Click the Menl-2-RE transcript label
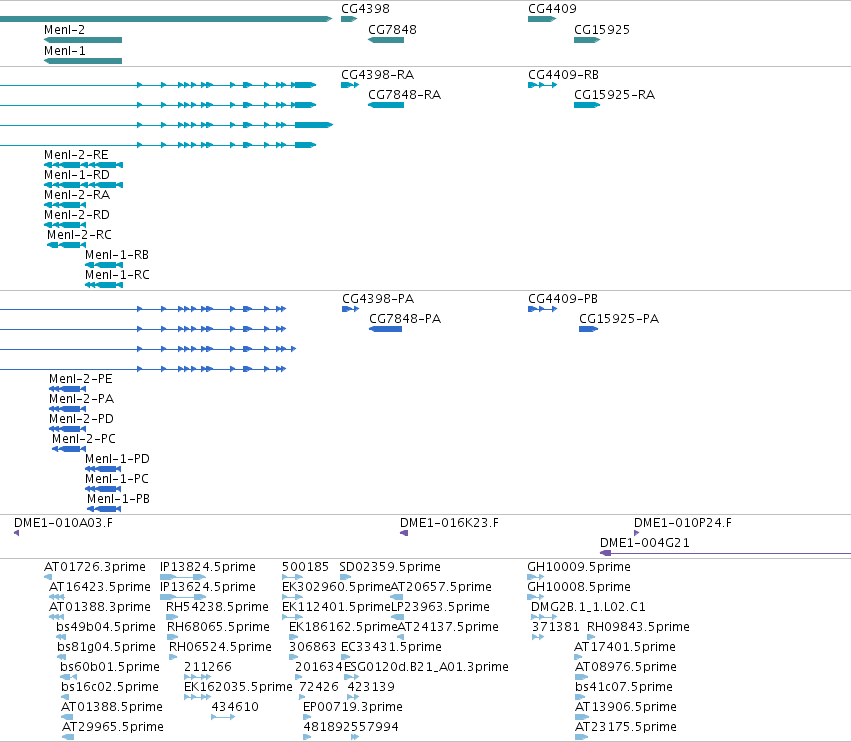 [x=76, y=155]
